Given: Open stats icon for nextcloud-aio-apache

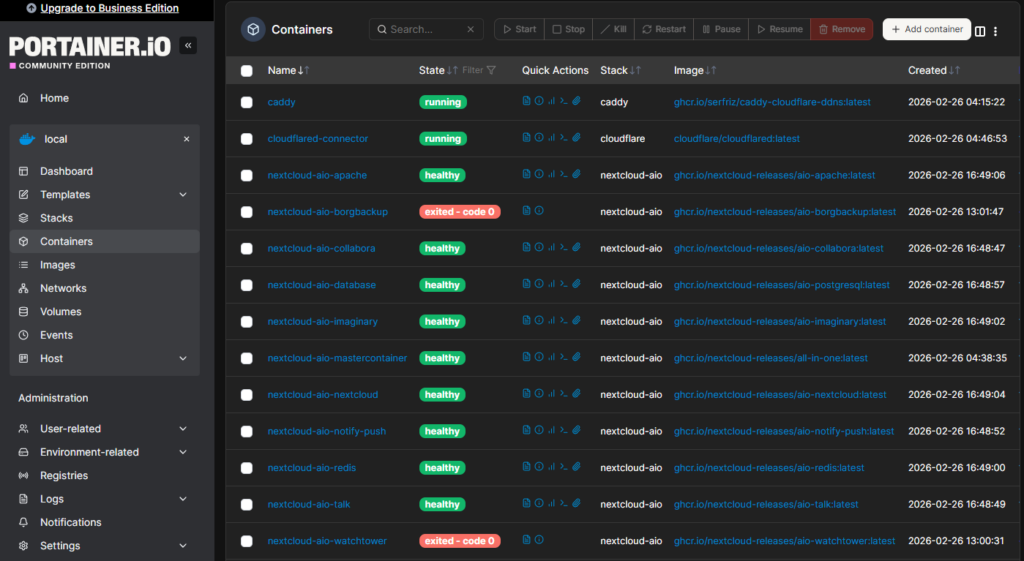Looking at the screenshot, I should click(551, 175).
